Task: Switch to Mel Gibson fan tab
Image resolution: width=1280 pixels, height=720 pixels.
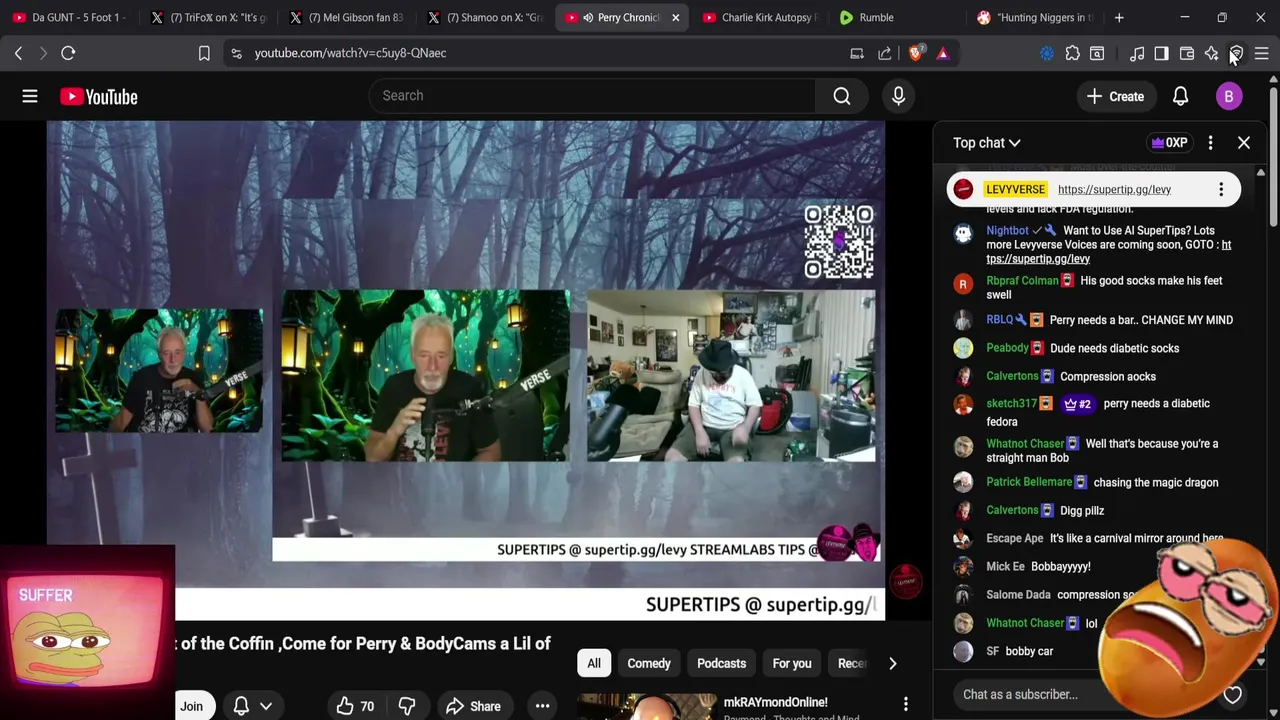Action: click(x=345, y=17)
